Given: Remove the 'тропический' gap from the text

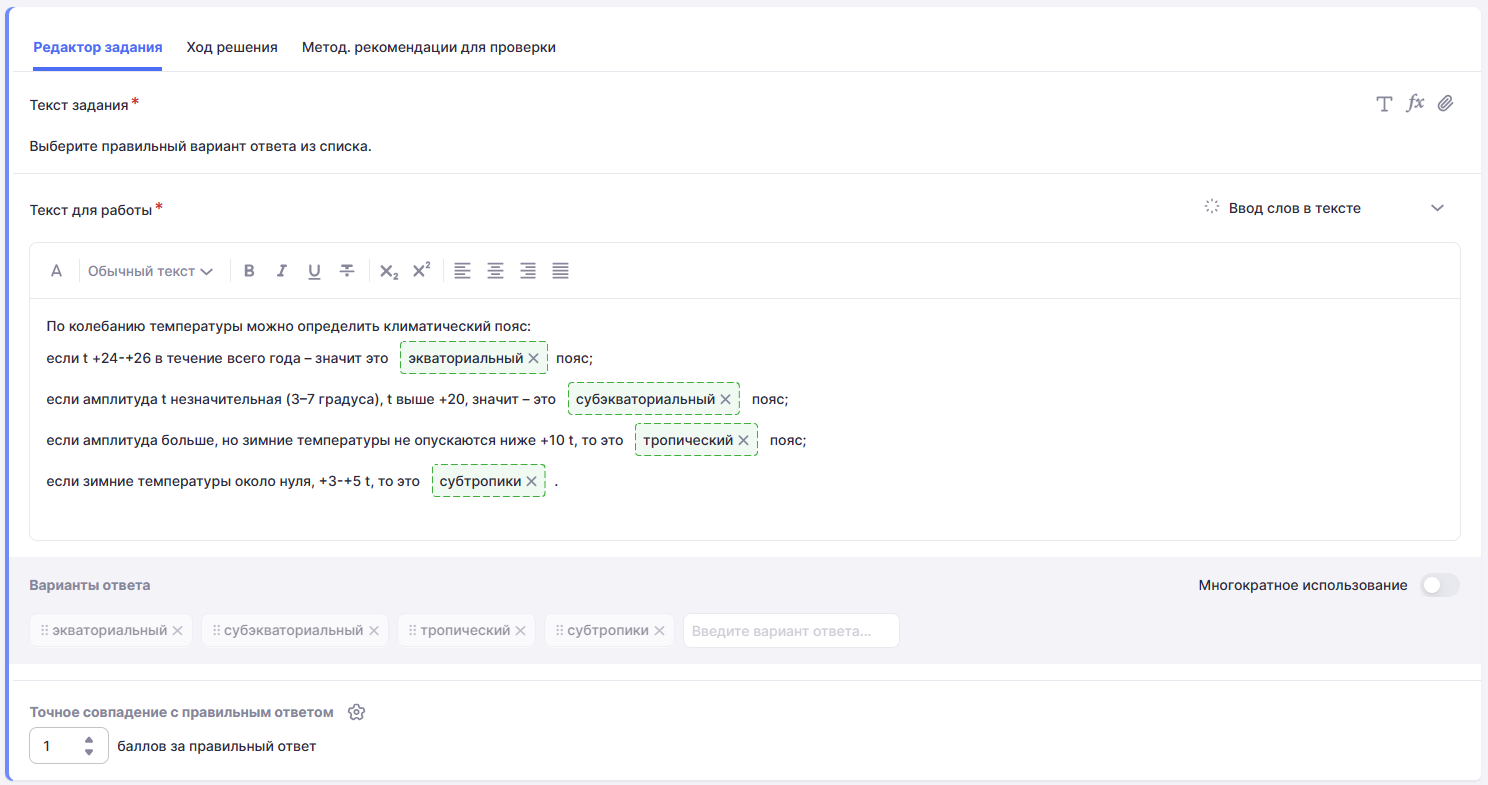Looking at the screenshot, I should [744, 440].
